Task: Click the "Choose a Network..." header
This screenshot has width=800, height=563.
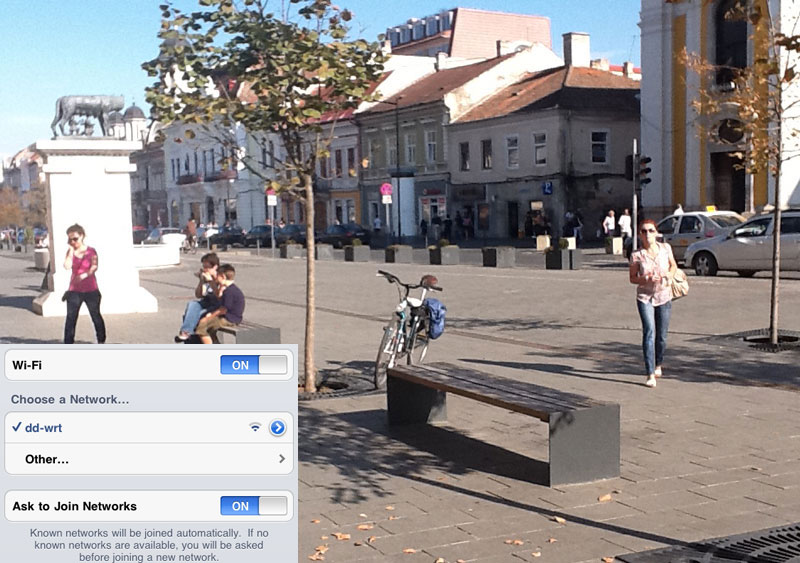Action: click(x=70, y=399)
